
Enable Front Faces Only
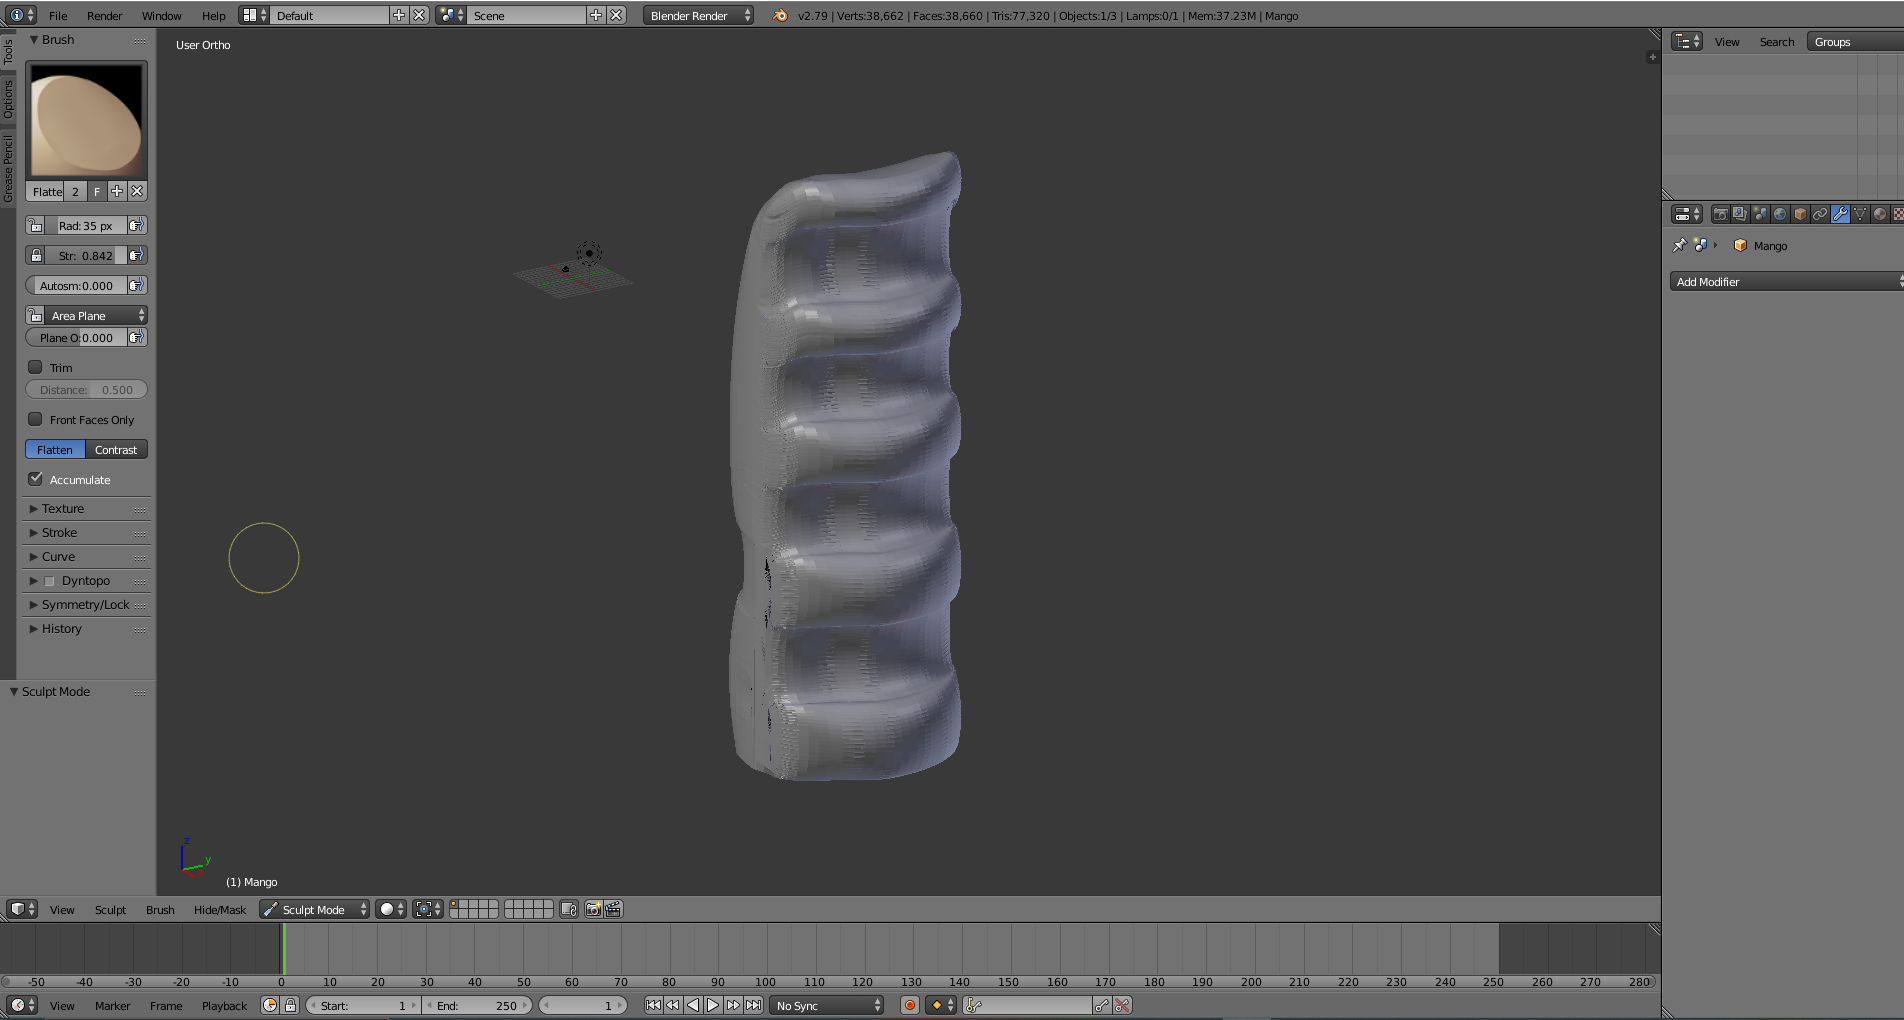35,420
